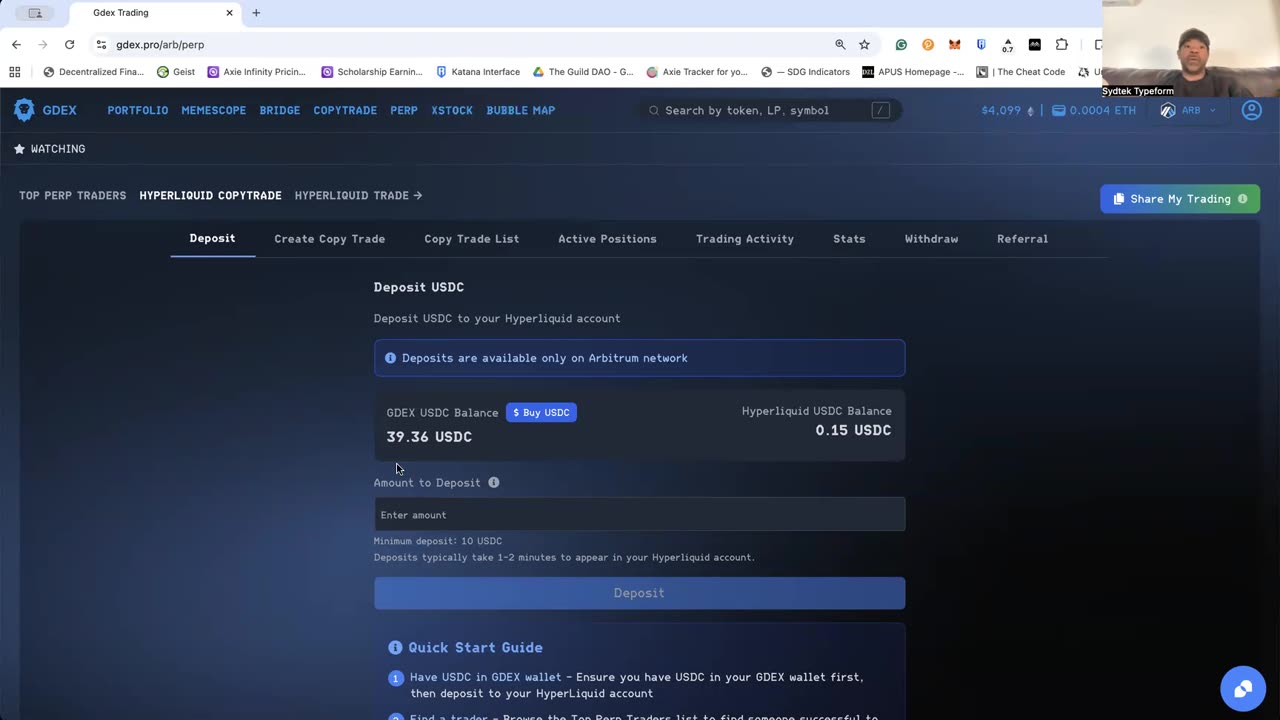1280x720 pixels.
Task: Open Chrome apps grid shortcut
Action: (x=14, y=72)
